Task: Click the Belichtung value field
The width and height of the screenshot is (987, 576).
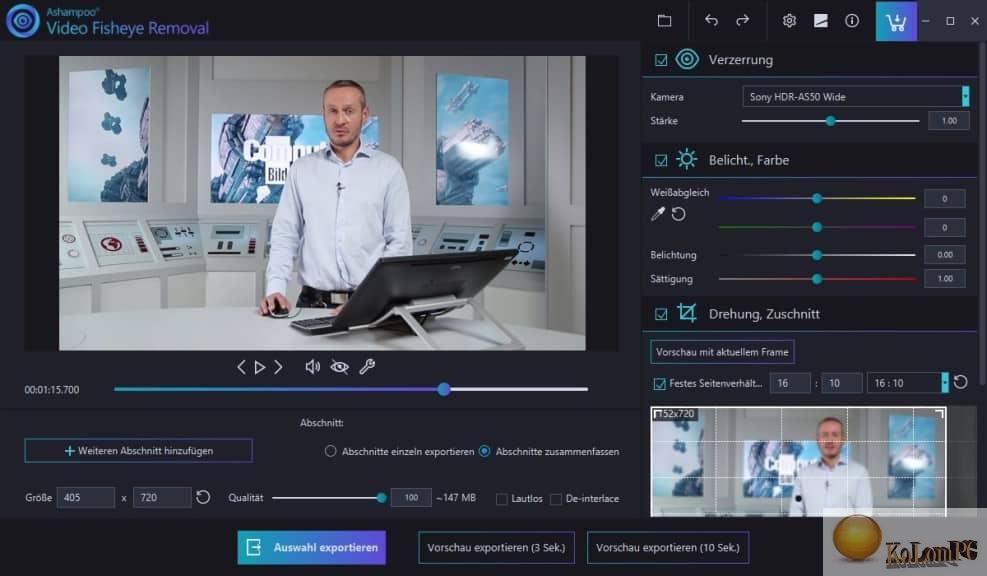Action: point(944,254)
